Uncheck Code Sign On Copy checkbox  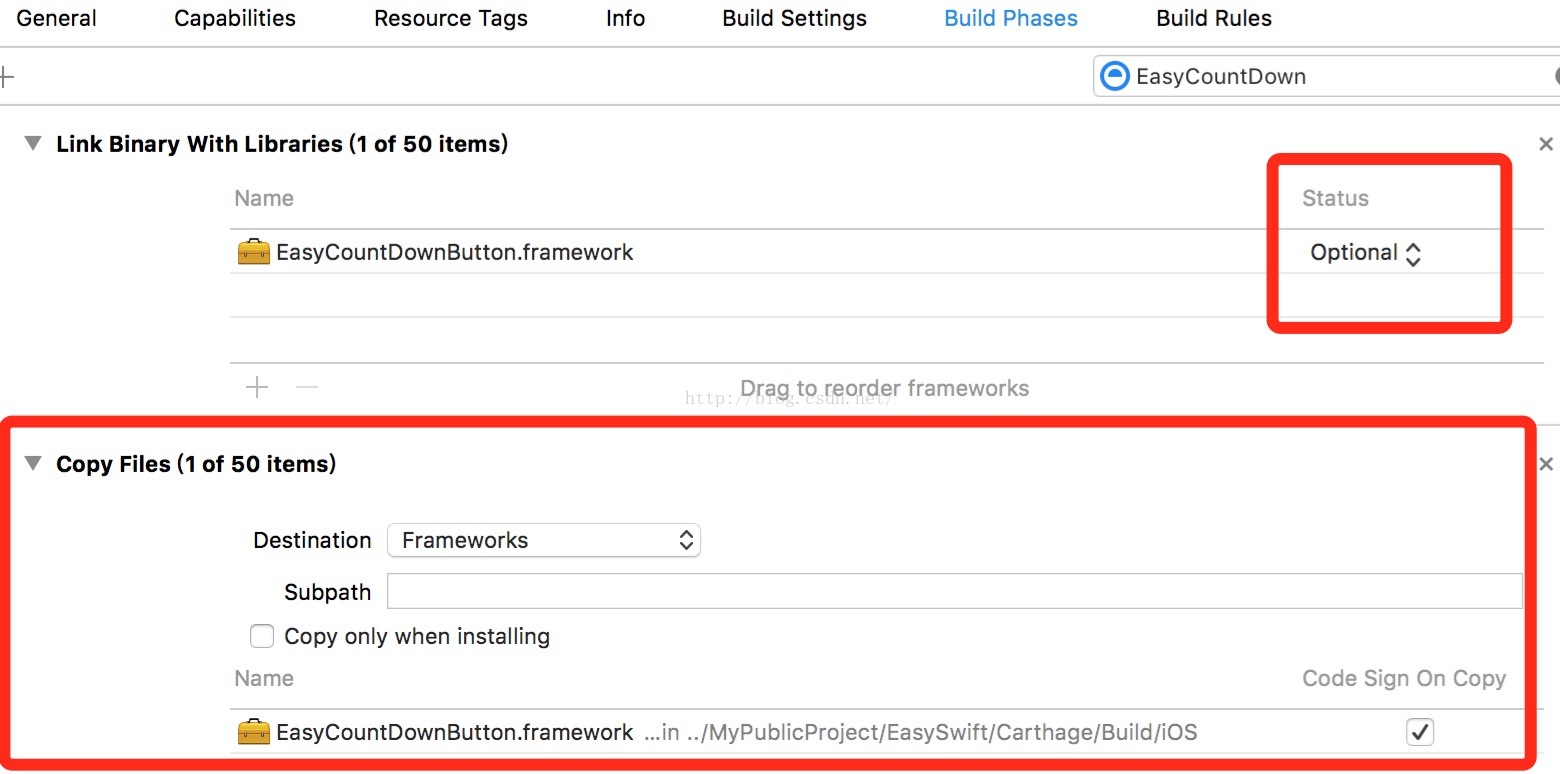coord(1419,732)
